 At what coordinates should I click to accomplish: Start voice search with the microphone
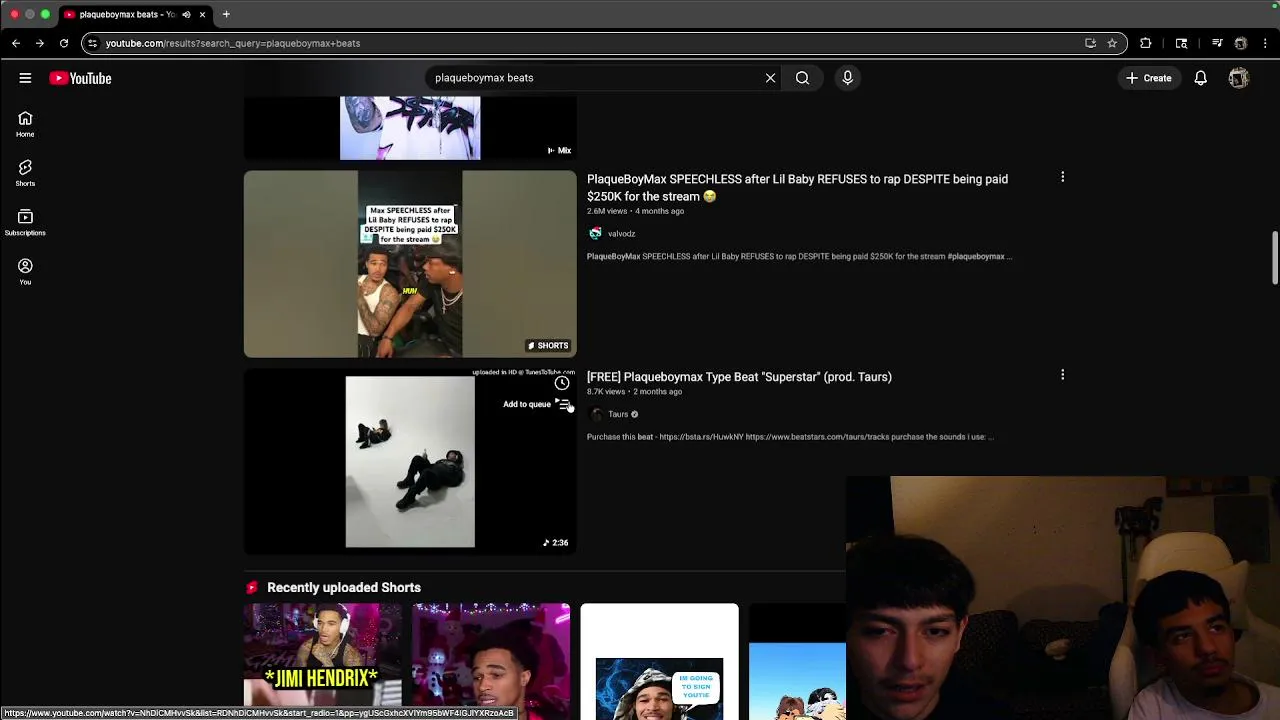tap(847, 78)
